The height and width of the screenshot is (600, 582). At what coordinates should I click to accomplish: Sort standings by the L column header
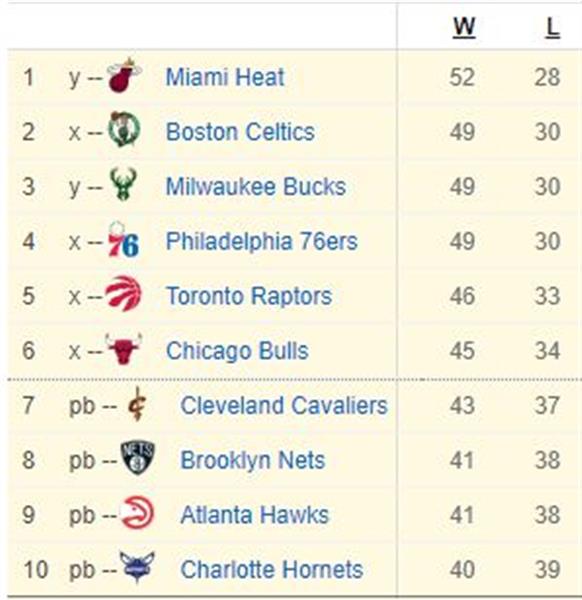point(552,28)
